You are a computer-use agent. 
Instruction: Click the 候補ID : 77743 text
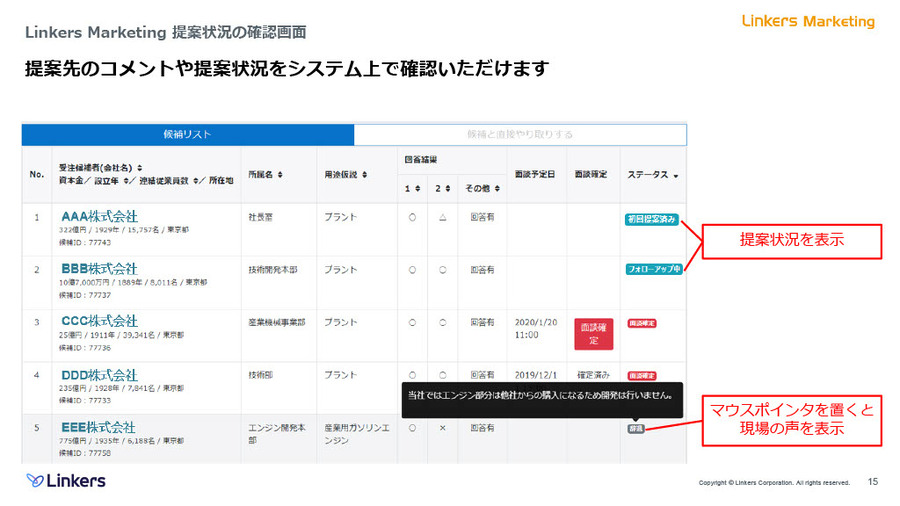tap(85, 243)
